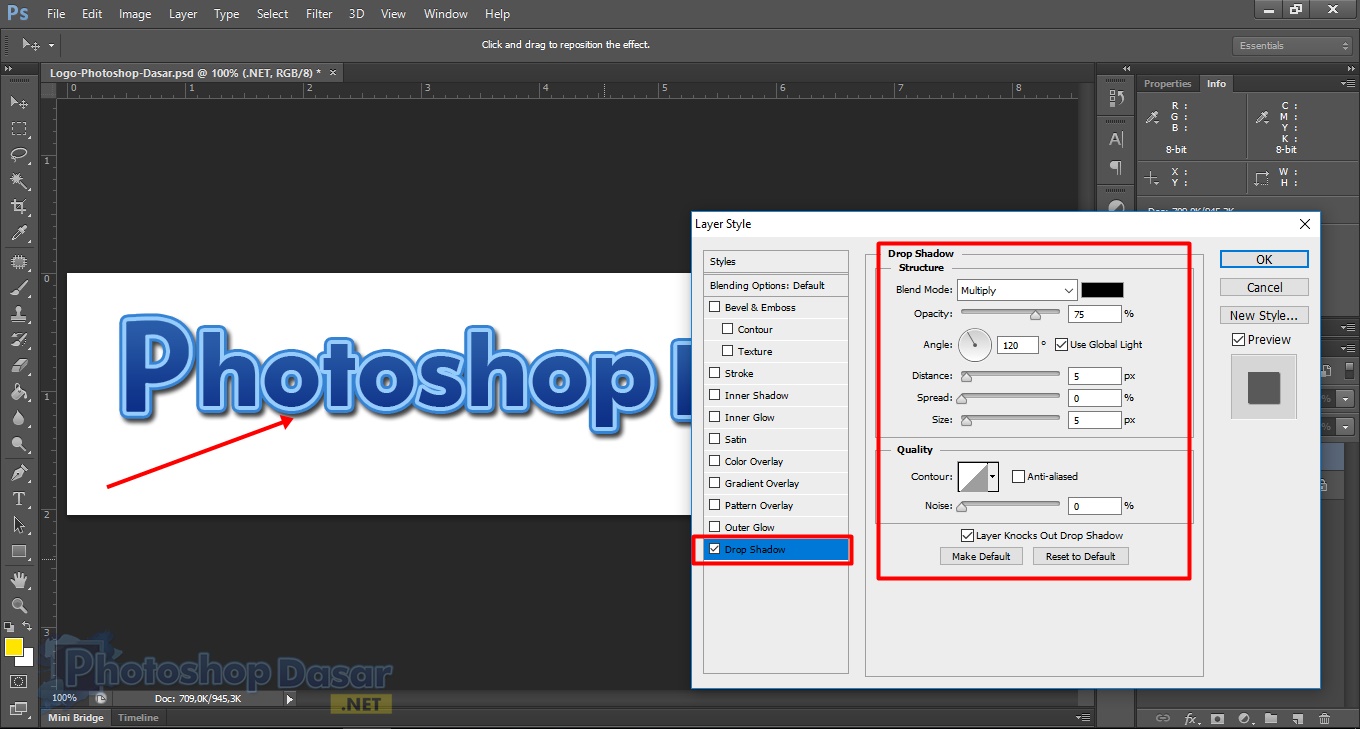Screen dimensions: 1360x729
Task: Enable the Anti-aliased checkbox
Action: (1018, 477)
